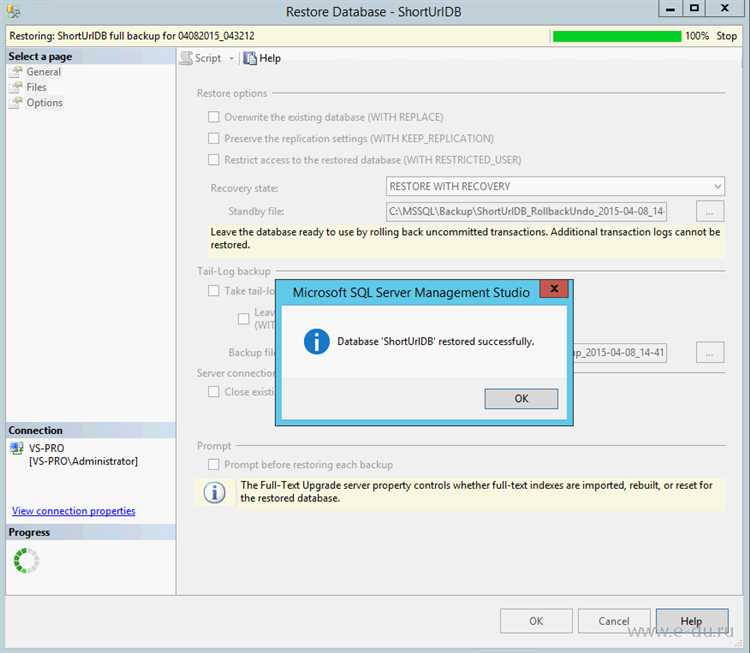Viewport: 750px width, 653px height.
Task: Enable Overwrite the existing database checkbox
Action: tap(214, 117)
